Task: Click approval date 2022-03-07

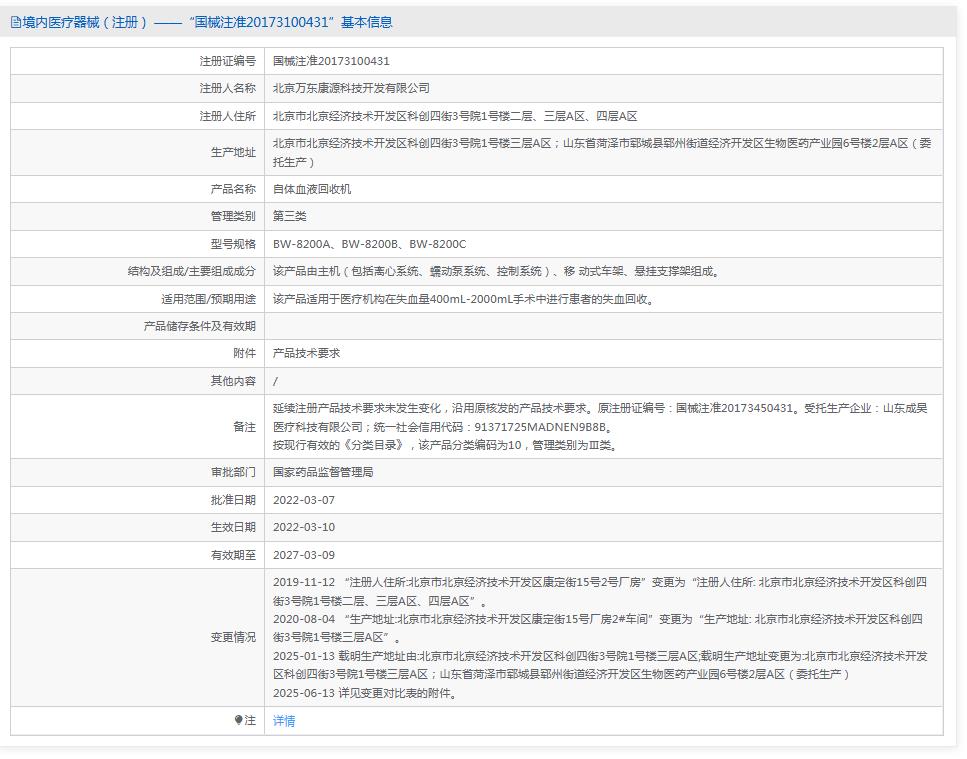Action: pyautogui.click(x=303, y=500)
